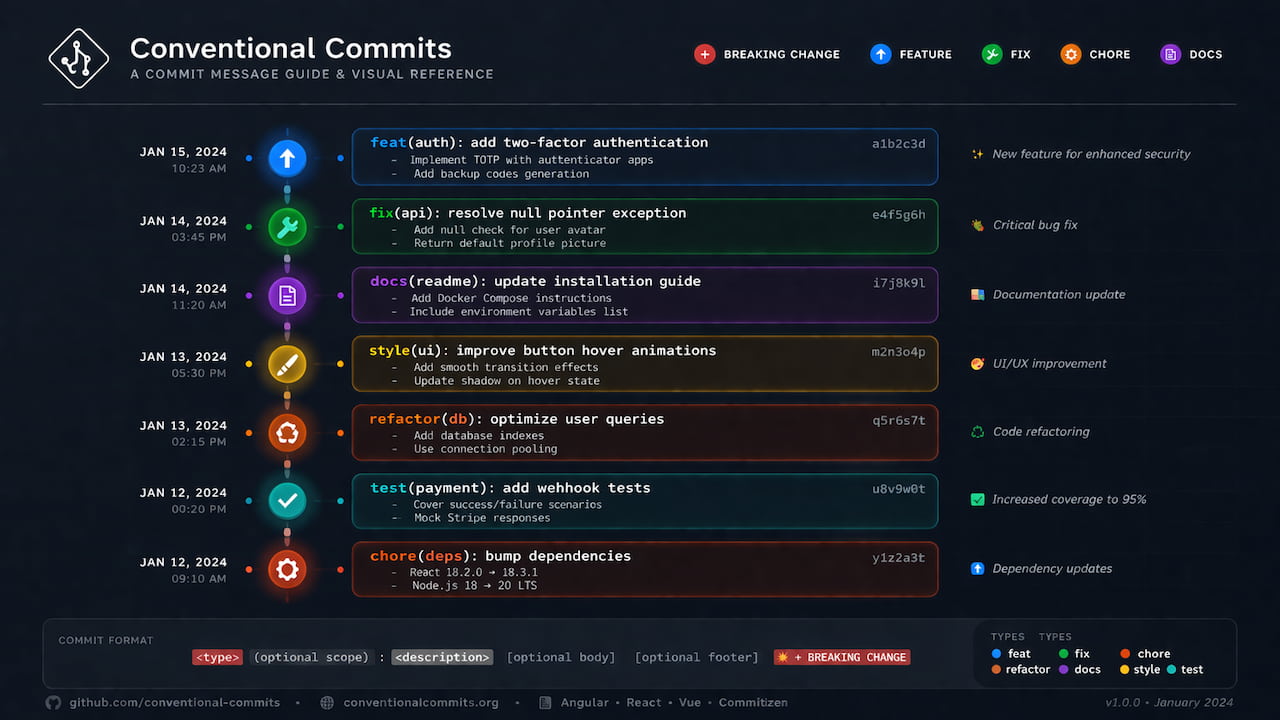Click the FIX wrench badge in the header

tap(991, 54)
